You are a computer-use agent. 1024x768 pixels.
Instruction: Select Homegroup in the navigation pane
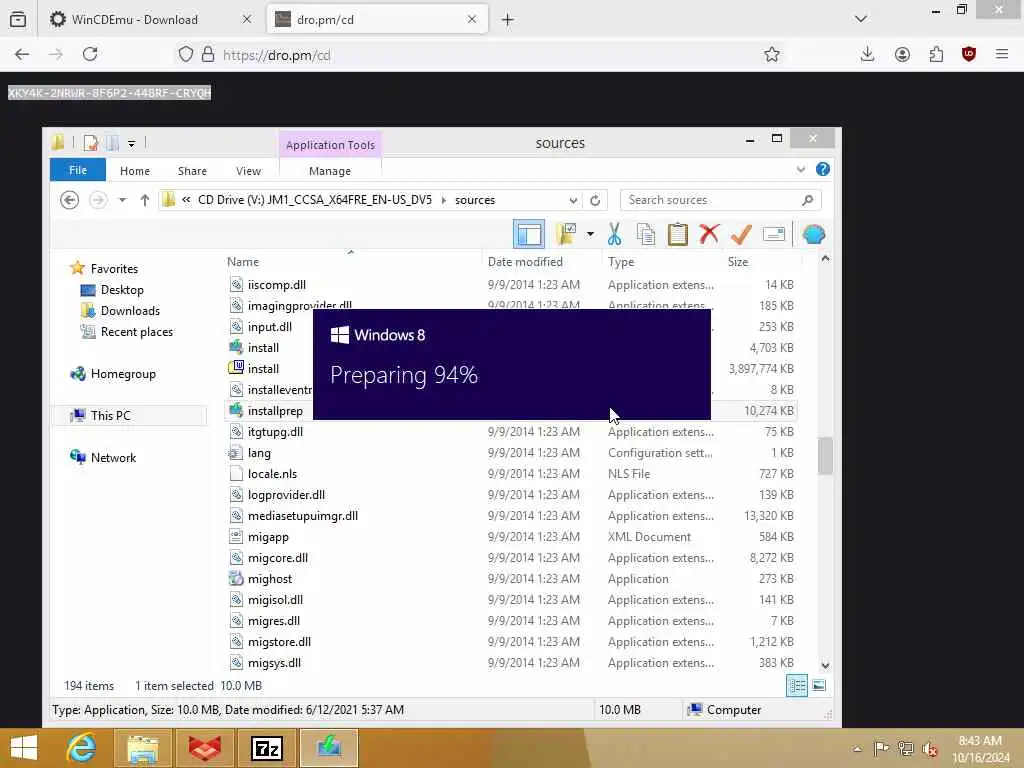point(122,374)
